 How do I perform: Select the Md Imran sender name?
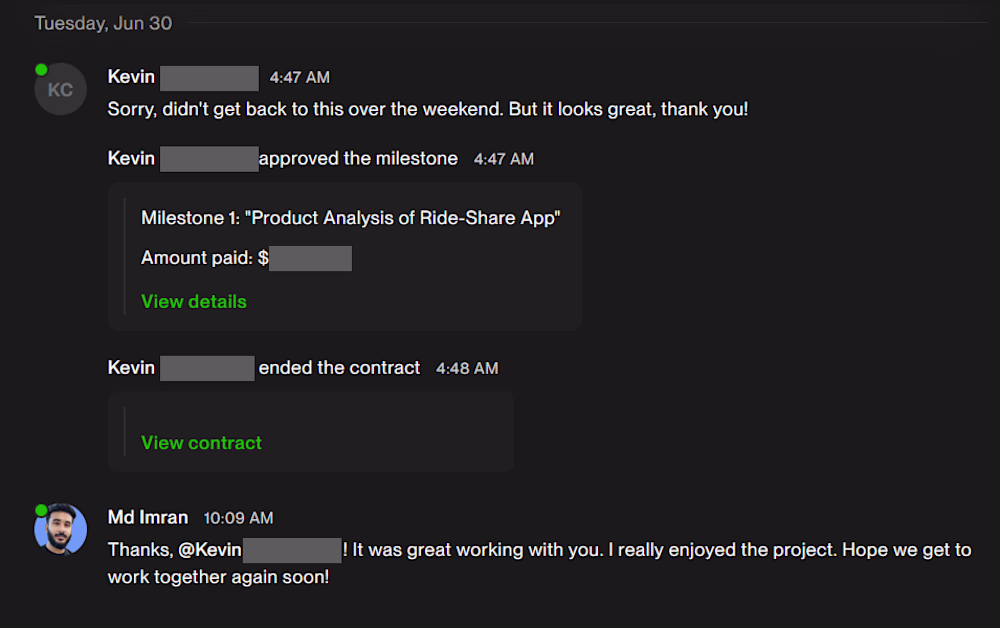(148, 517)
